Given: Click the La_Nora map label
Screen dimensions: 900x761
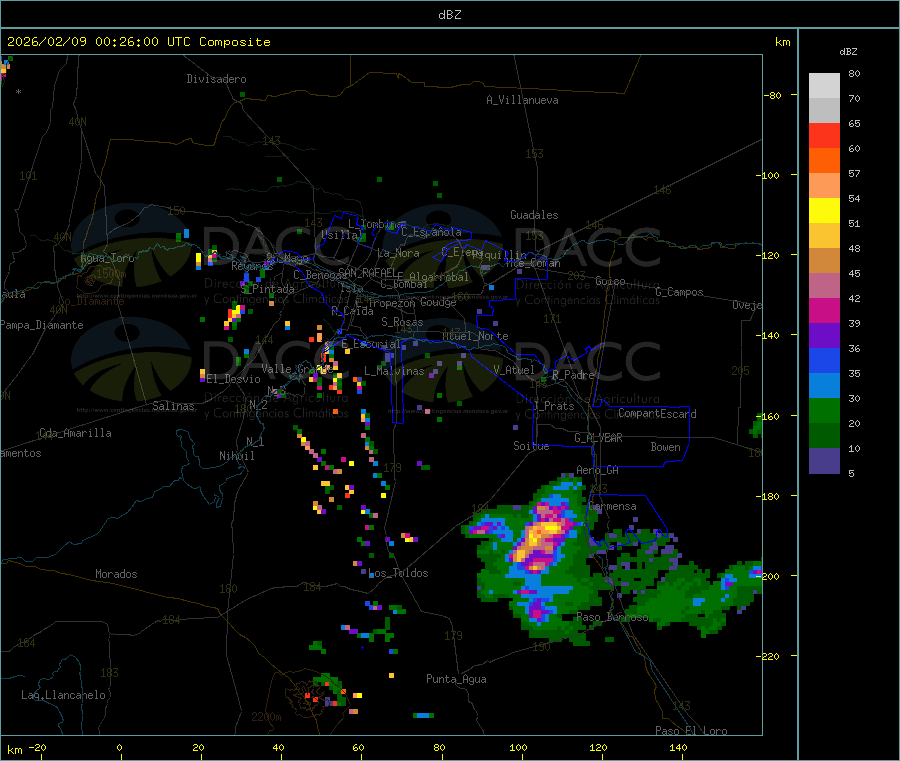Looking at the screenshot, I should tap(398, 253).
